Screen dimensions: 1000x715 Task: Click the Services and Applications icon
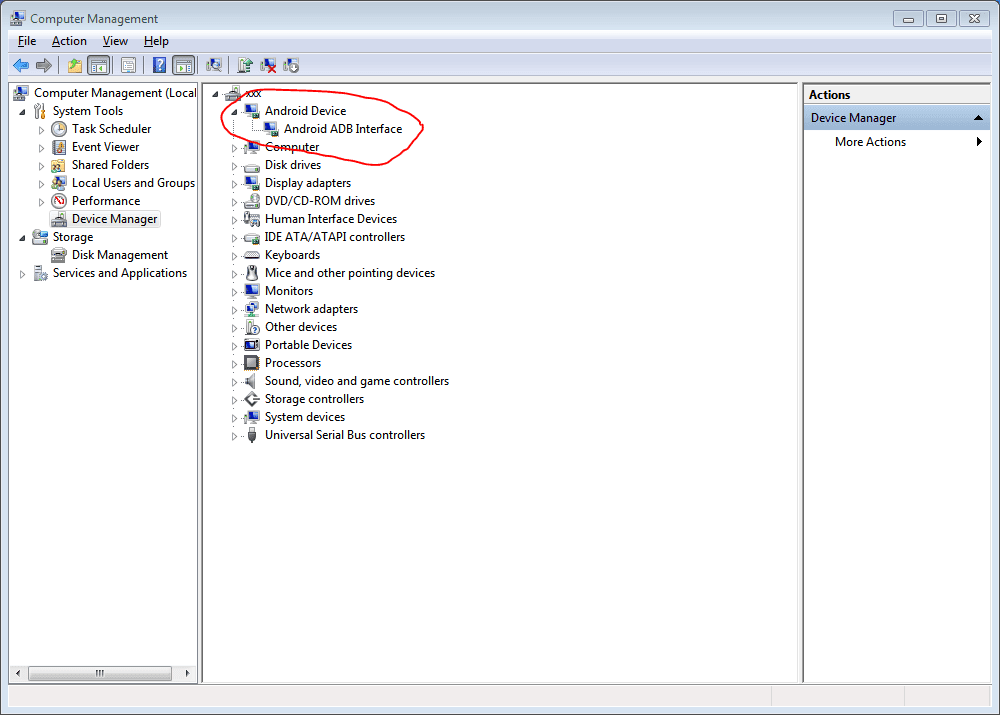(40, 273)
